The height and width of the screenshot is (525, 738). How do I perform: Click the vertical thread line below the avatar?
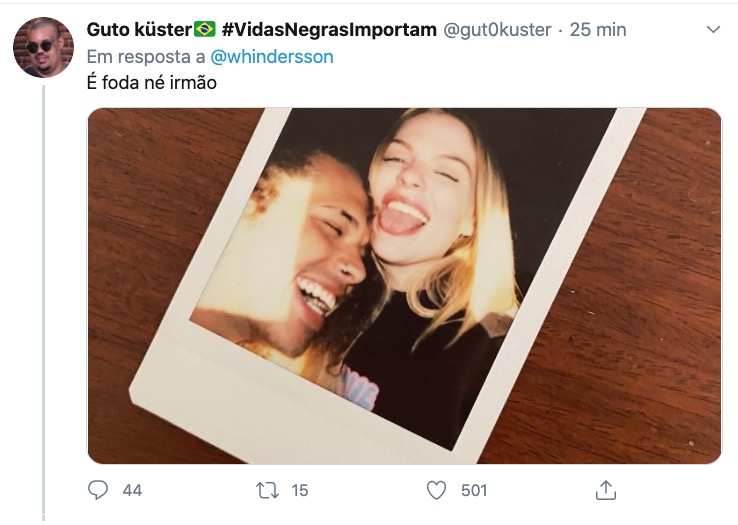point(43,300)
